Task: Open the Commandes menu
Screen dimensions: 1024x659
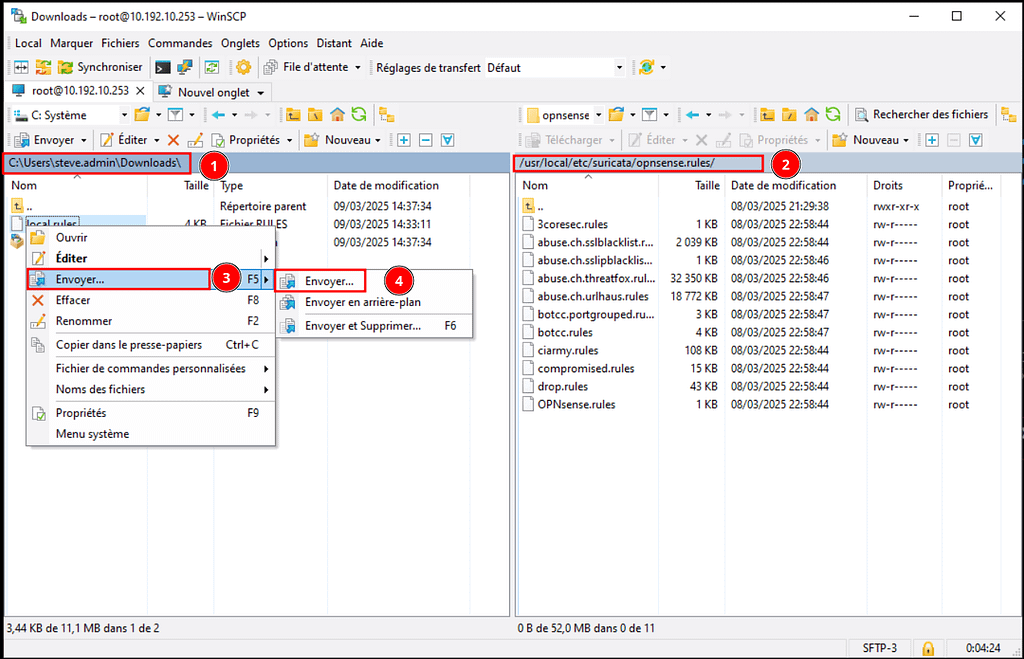Action: pos(180,43)
